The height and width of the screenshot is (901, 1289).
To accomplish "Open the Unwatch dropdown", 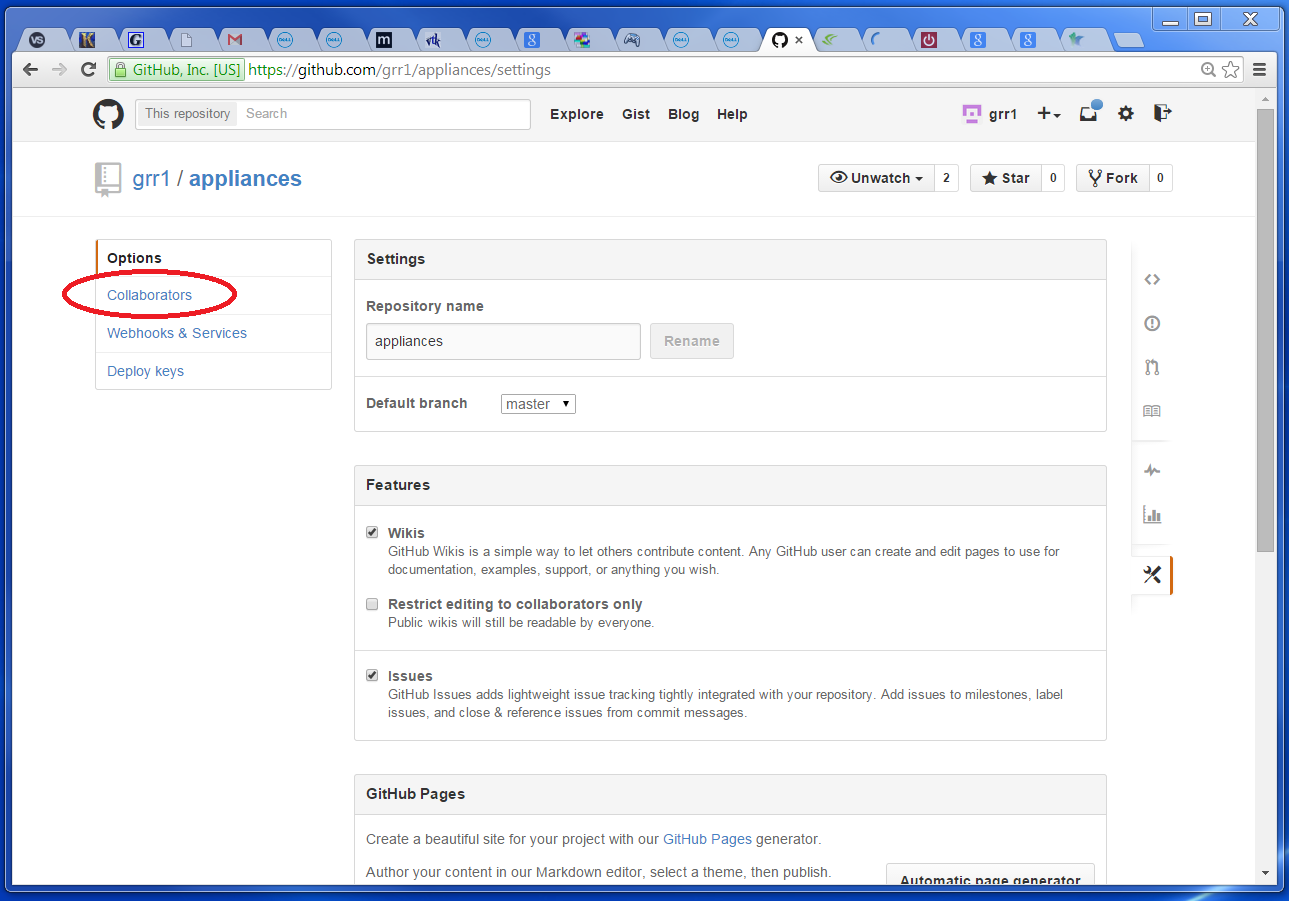I will point(876,178).
